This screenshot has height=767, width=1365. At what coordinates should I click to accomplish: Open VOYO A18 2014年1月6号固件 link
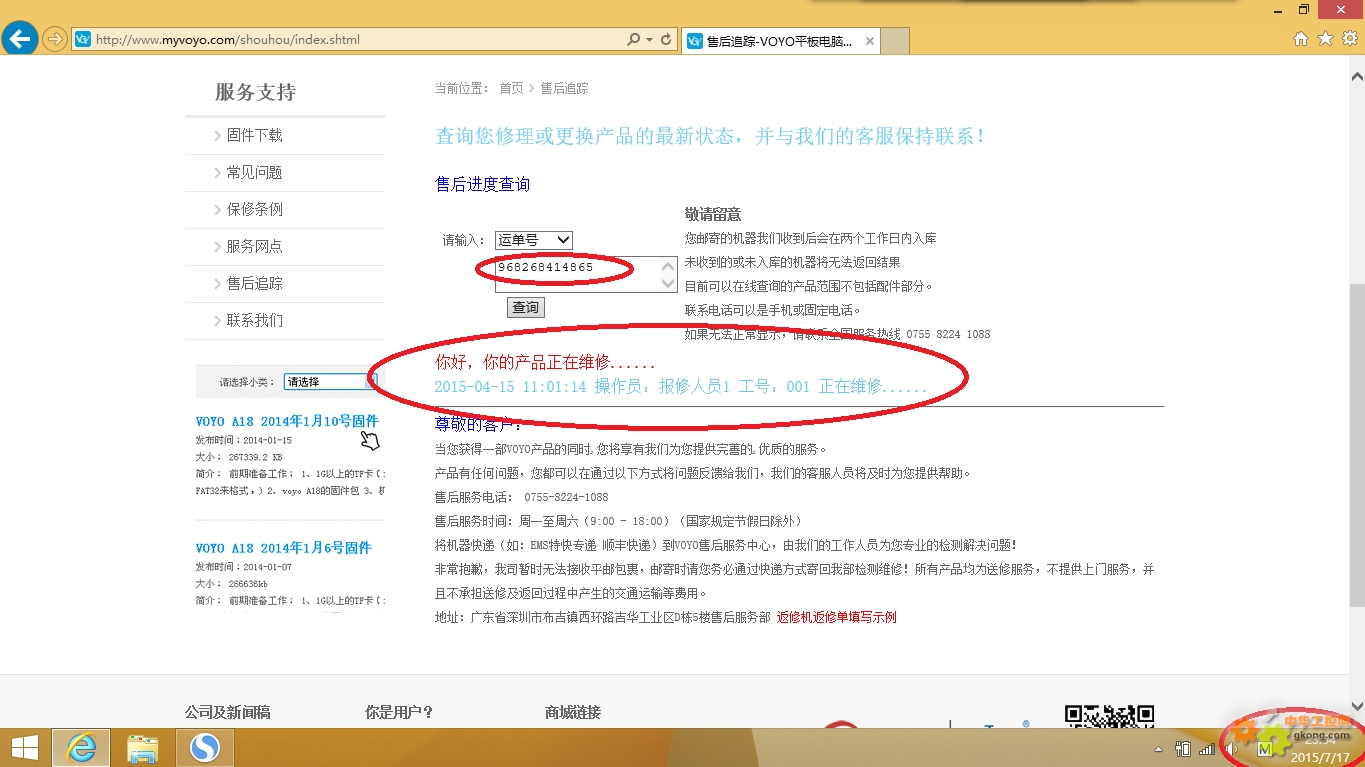coord(283,548)
